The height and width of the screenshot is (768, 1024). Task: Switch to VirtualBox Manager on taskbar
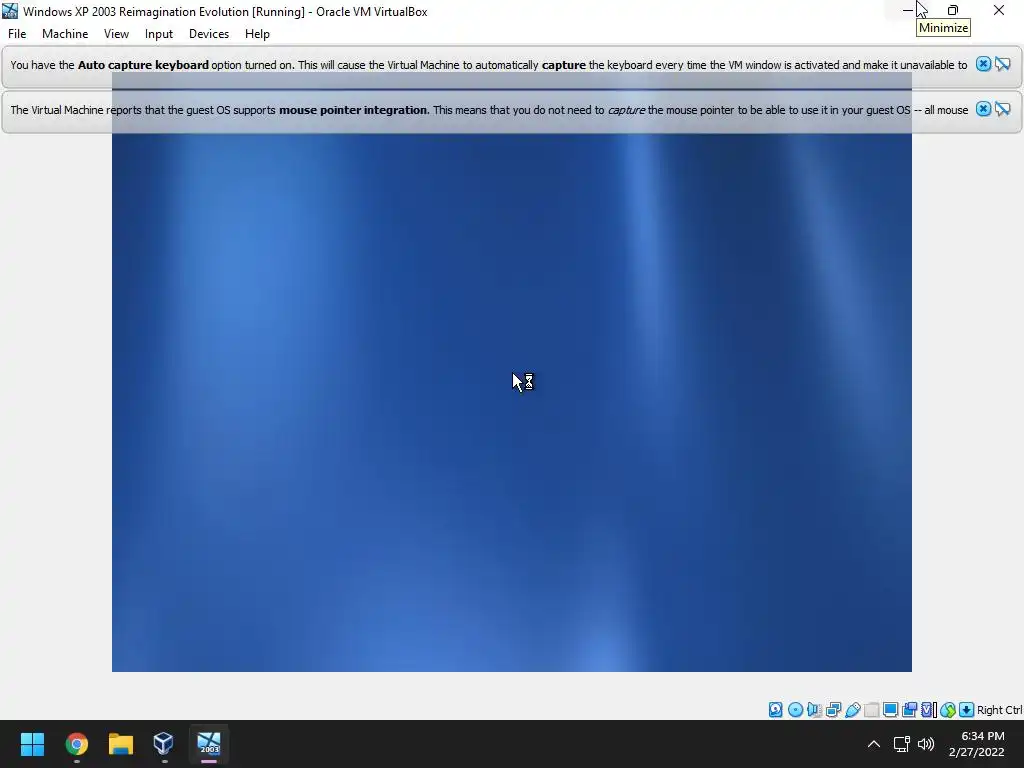163,744
